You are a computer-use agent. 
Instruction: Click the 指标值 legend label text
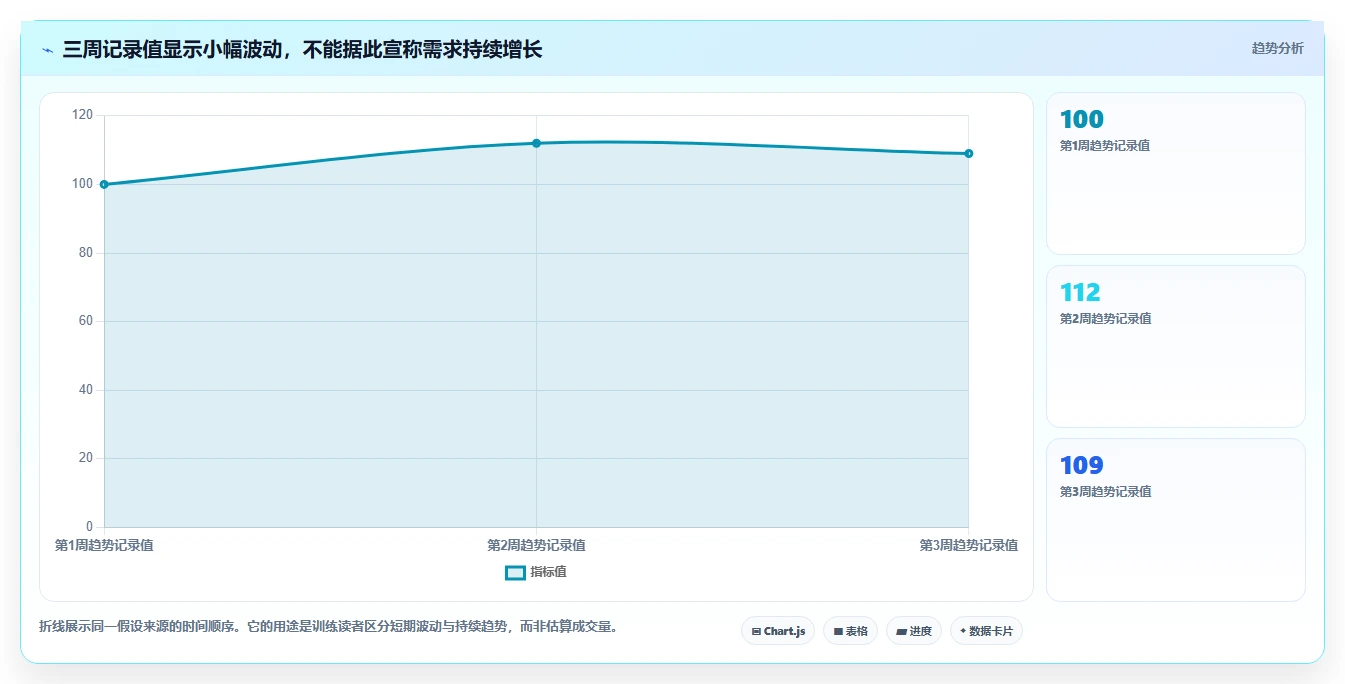click(548, 572)
